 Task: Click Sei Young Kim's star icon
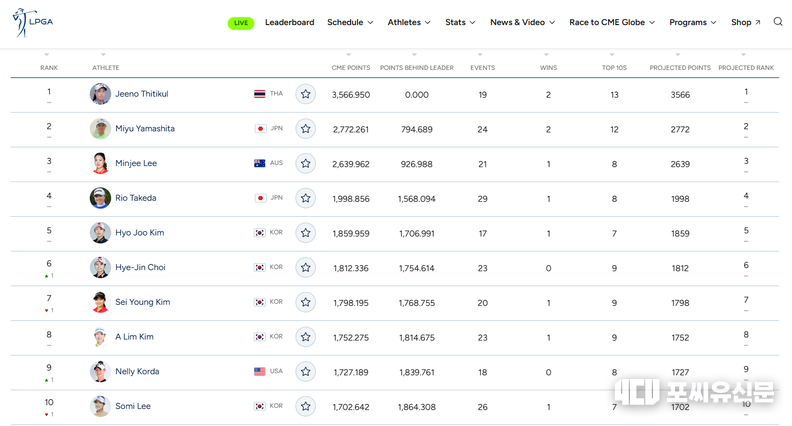(305, 302)
